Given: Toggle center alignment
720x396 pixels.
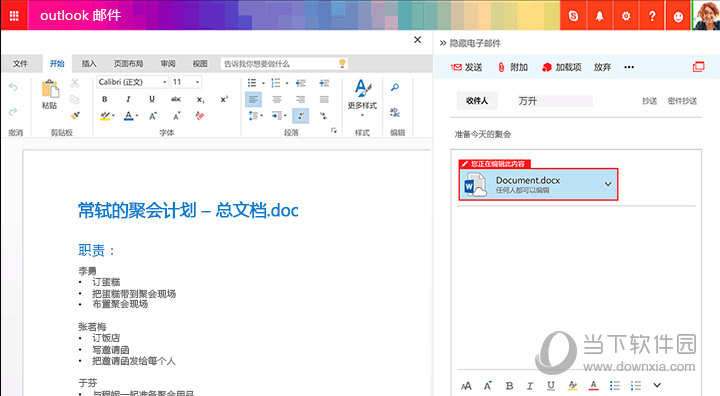Looking at the screenshot, I should pos(277,99).
